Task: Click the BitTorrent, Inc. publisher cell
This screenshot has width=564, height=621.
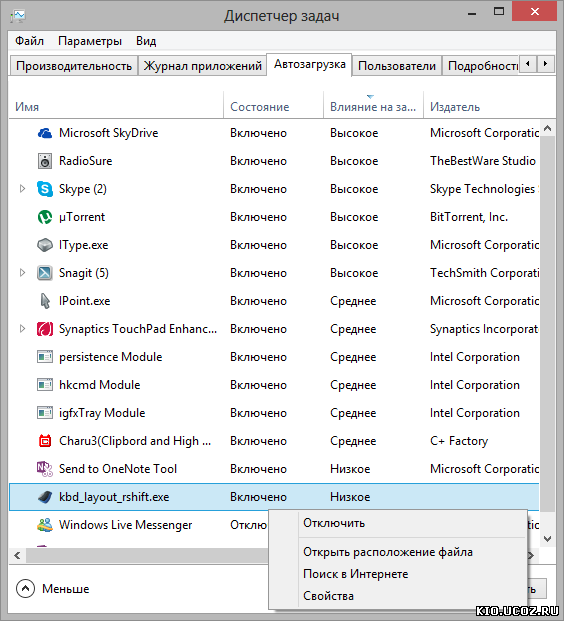Action: coord(469,217)
